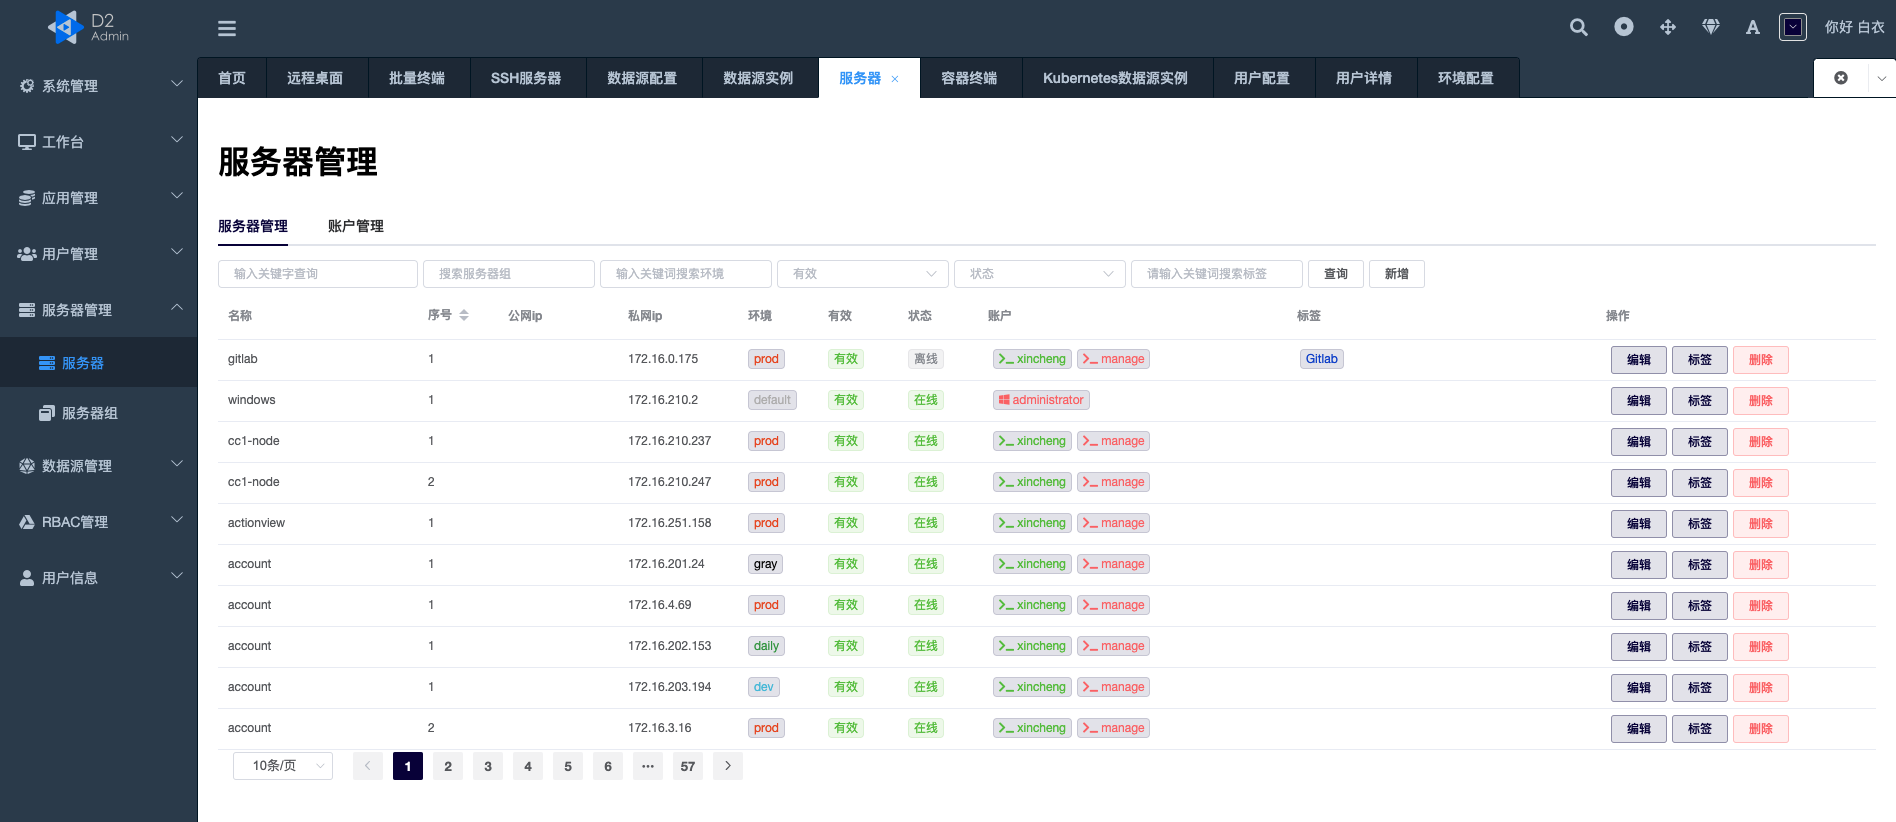Focus the 输入关键字查询 search field
Screen dimensions: 1896x822
tap(318, 274)
